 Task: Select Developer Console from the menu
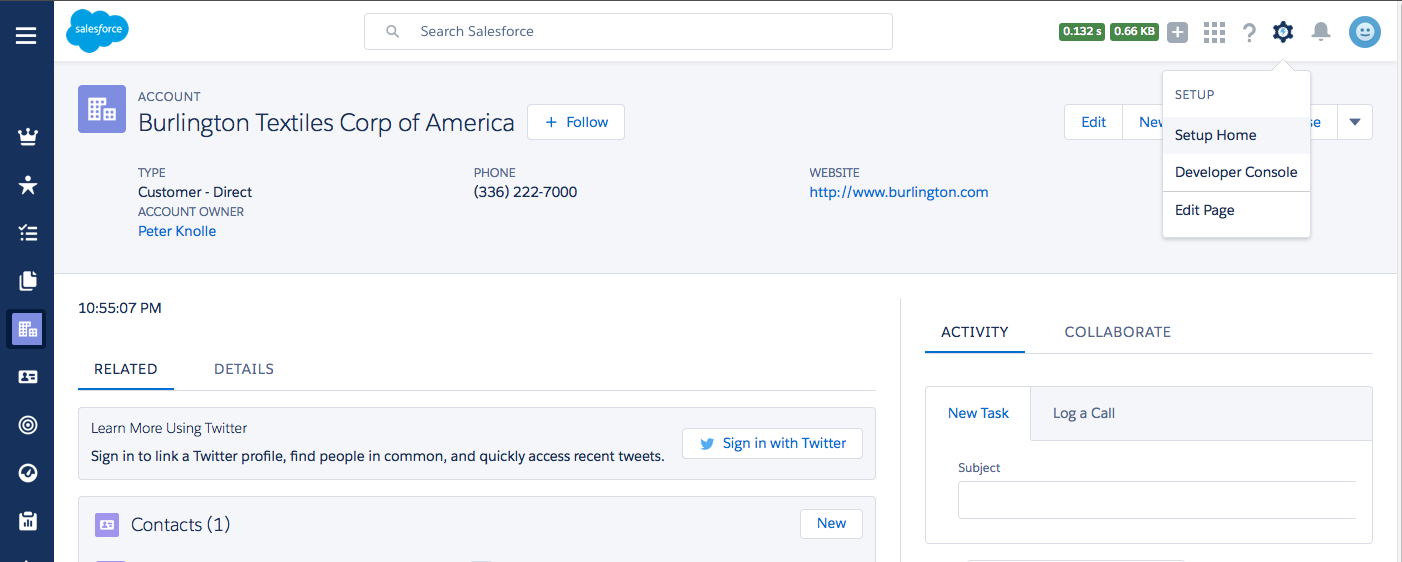tap(1236, 172)
